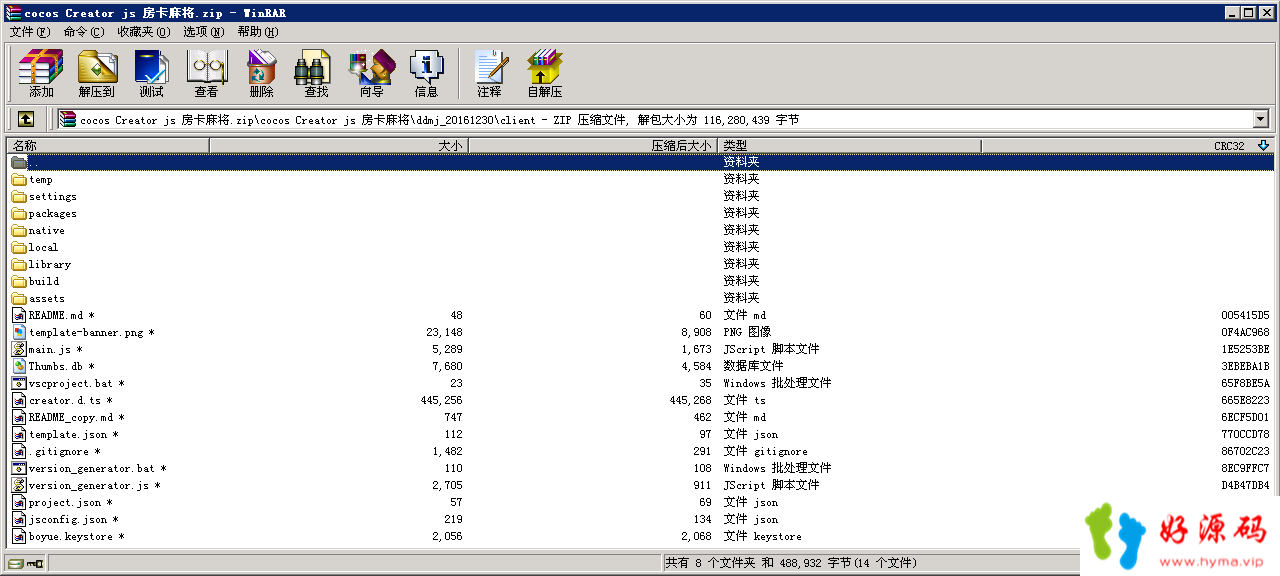1280x576 pixels.
Task: Select the .gitignore file row
Action: tap(640, 452)
